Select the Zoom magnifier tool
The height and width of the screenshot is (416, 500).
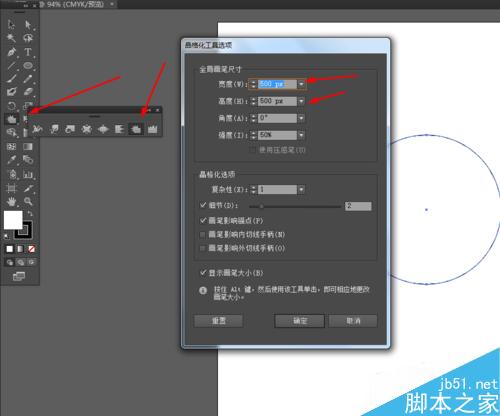point(28,201)
